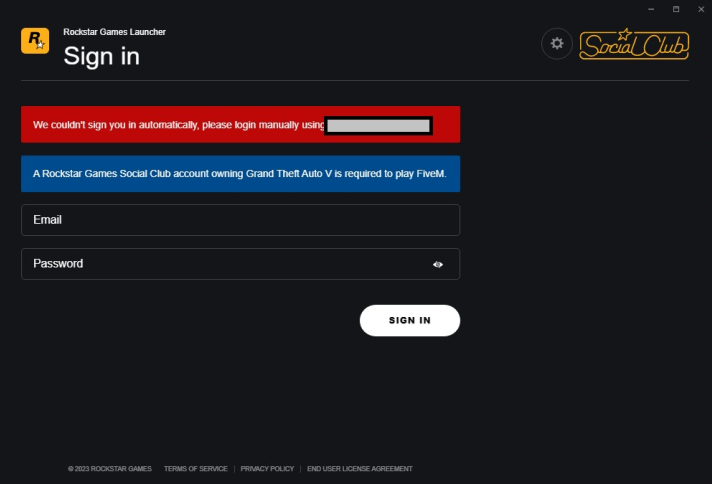Click the Rockstar Games Launcher title text

(x=114, y=32)
